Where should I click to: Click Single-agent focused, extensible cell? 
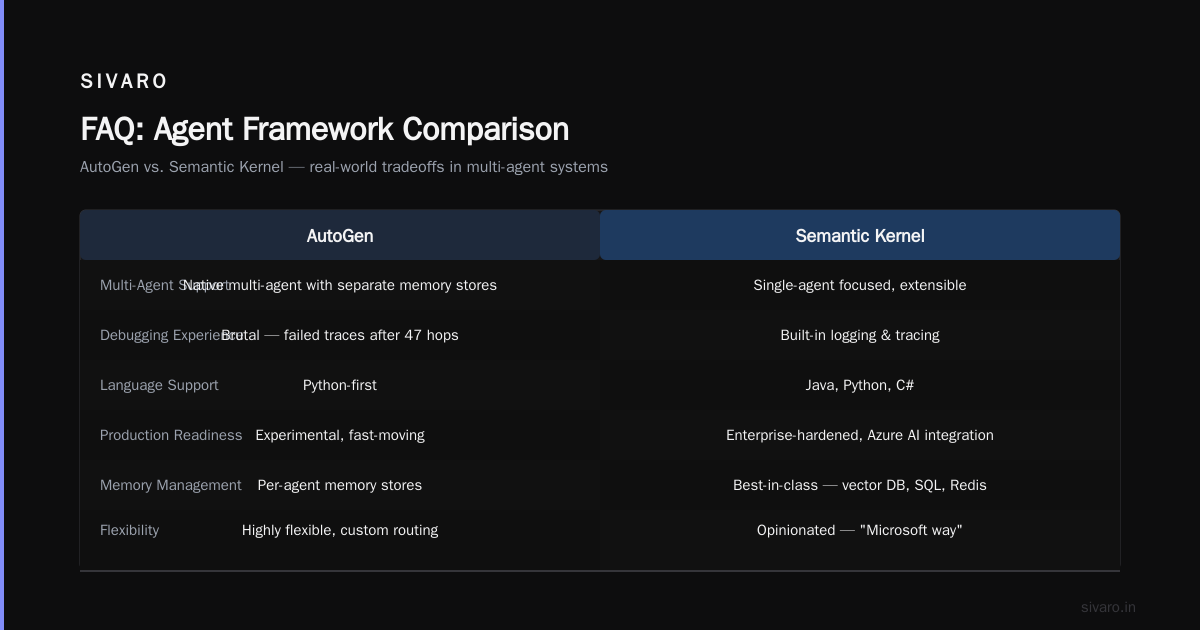coord(860,285)
